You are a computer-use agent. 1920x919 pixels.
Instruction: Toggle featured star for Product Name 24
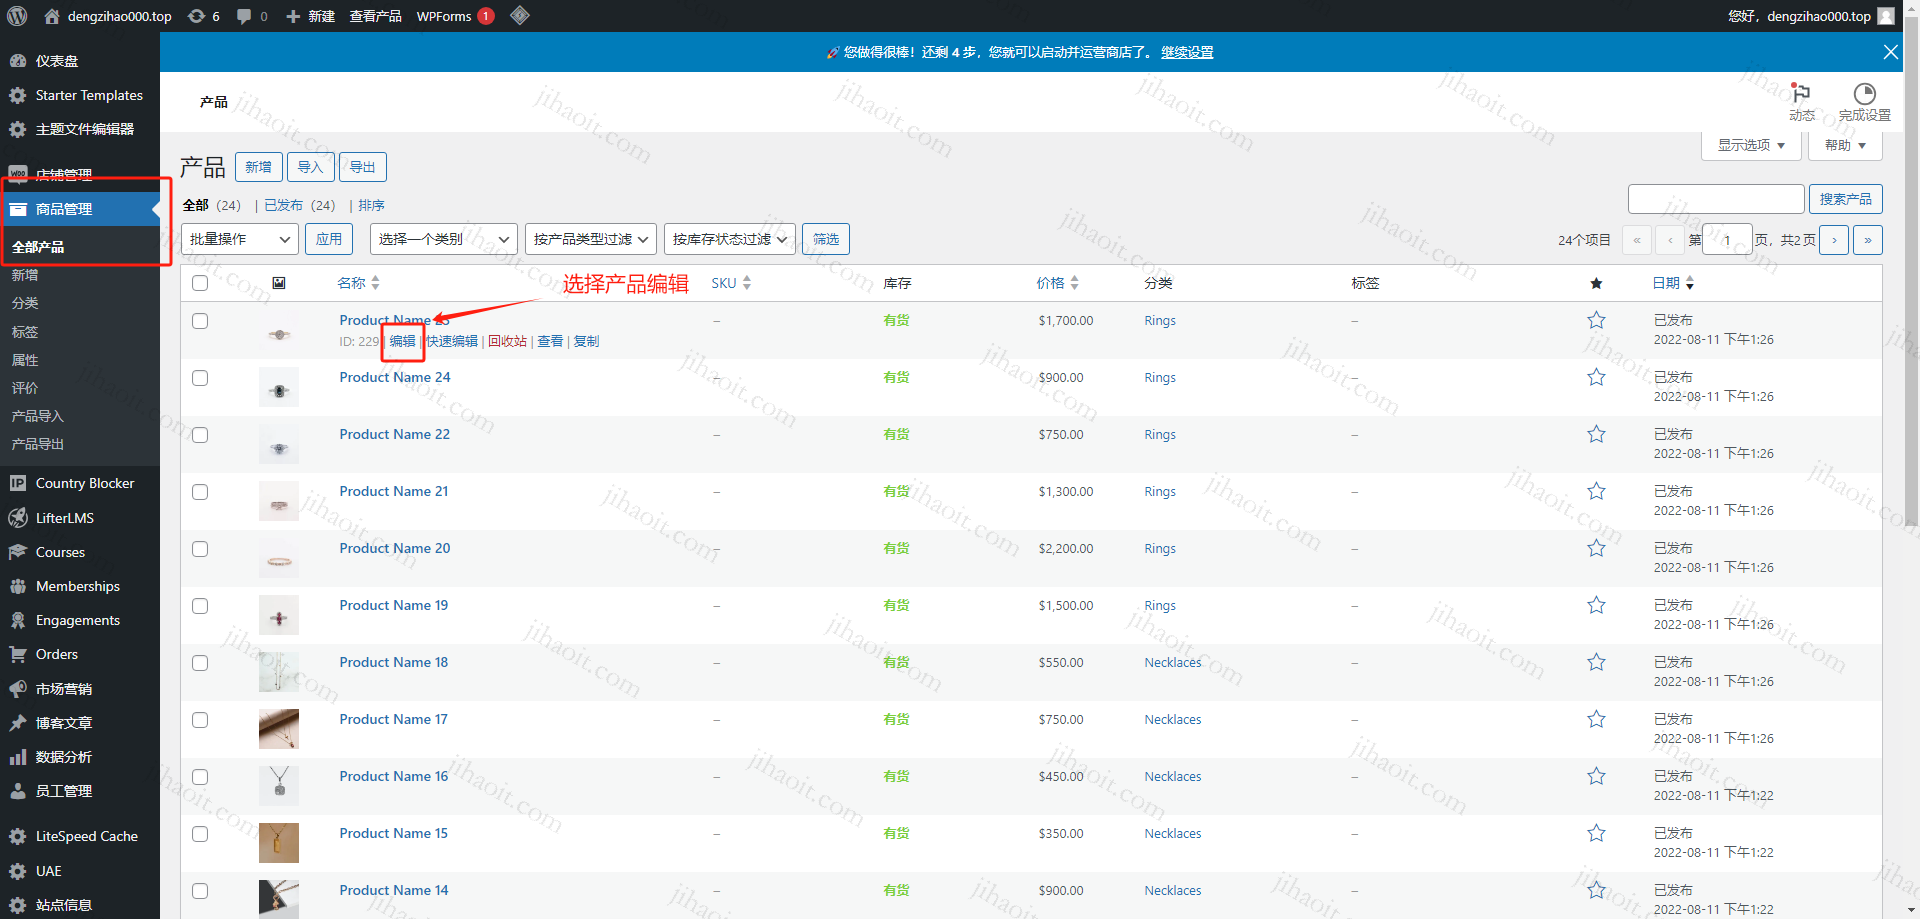[x=1596, y=377]
